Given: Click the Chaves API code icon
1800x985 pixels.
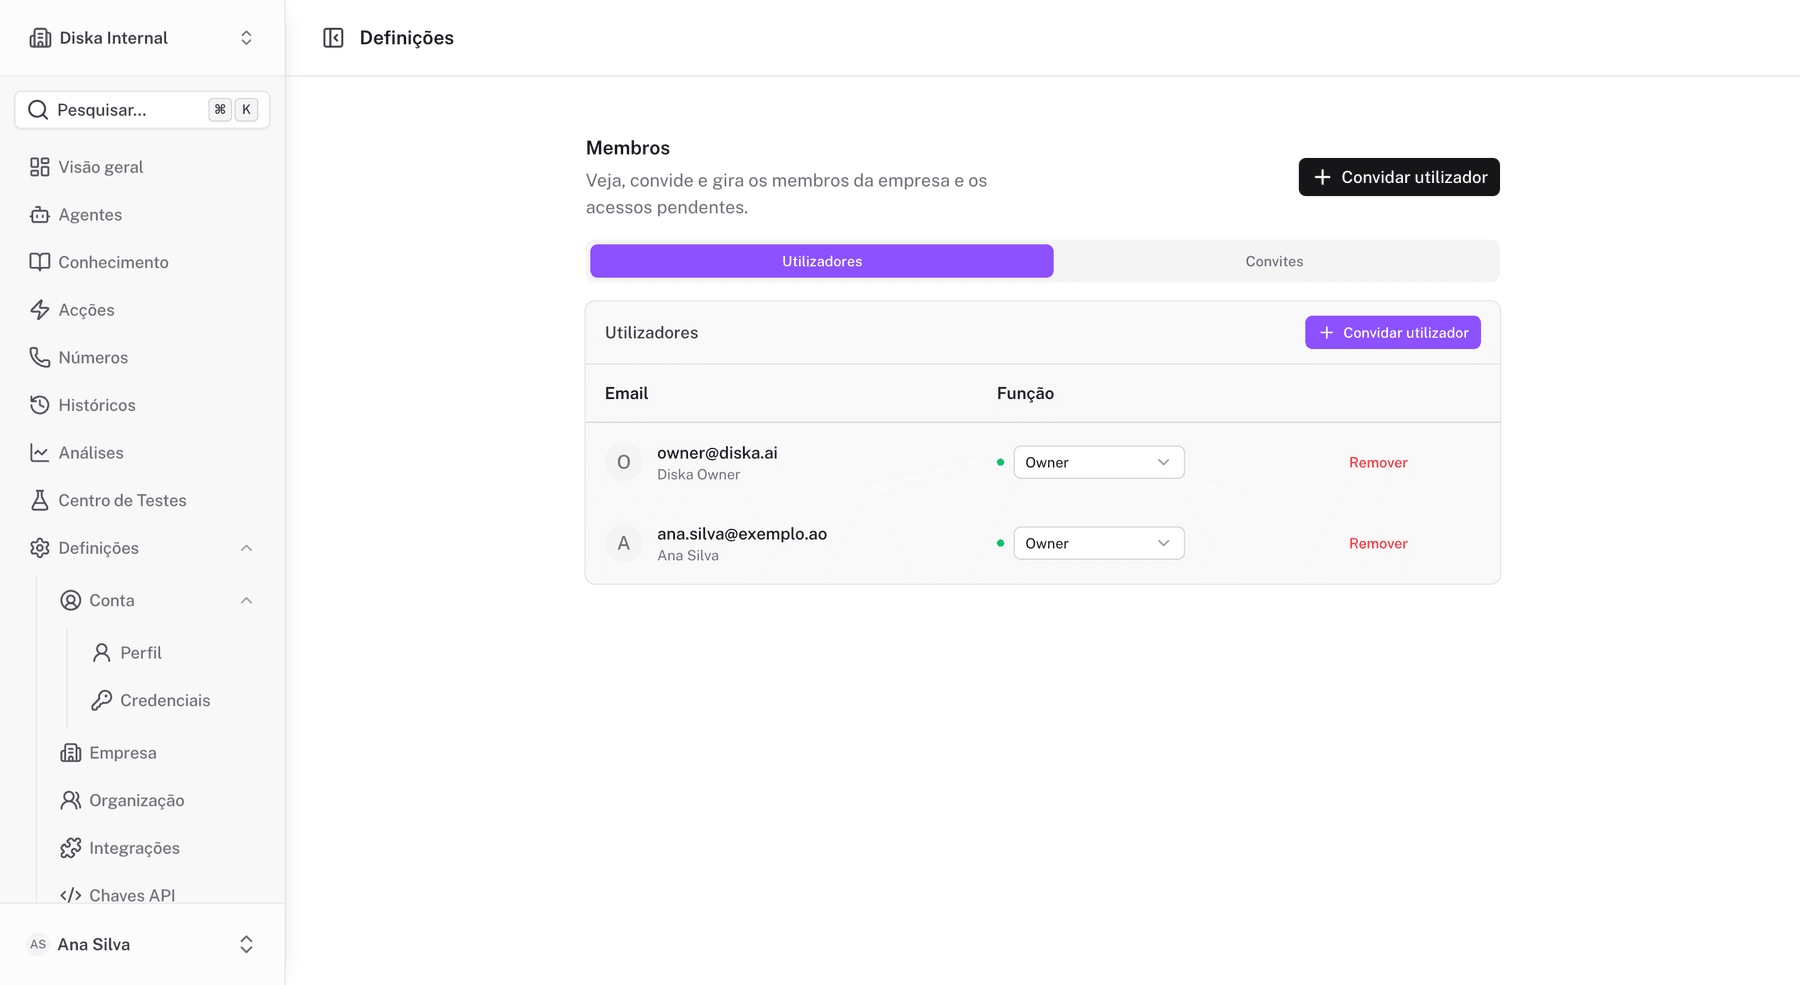Looking at the screenshot, I should point(71,895).
